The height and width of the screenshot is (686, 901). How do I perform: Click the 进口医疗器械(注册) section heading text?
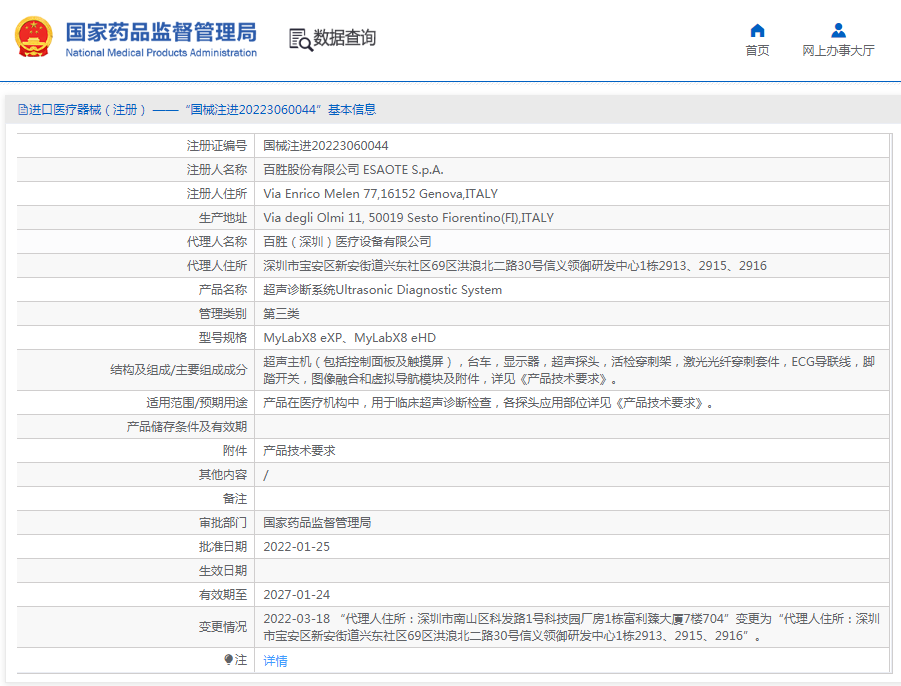[x=90, y=110]
